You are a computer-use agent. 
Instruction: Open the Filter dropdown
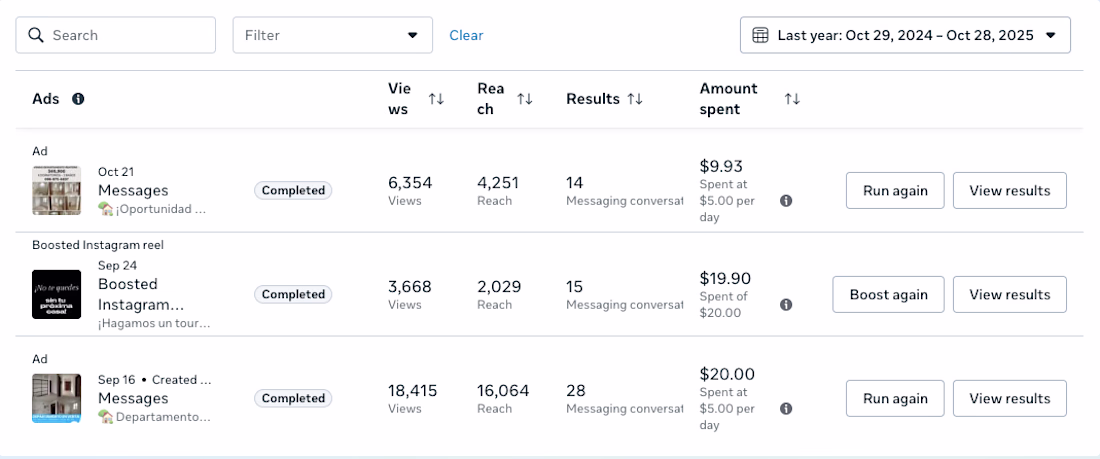(332, 35)
